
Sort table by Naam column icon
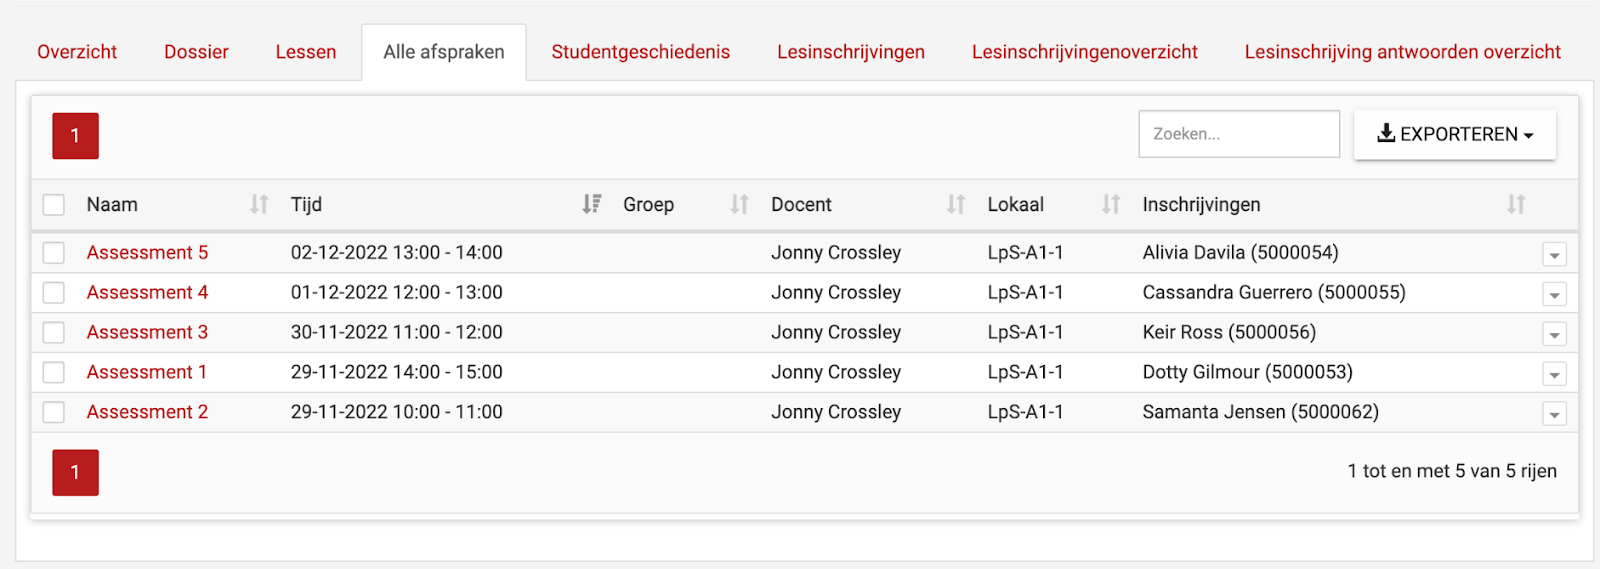pyautogui.click(x=259, y=205)
